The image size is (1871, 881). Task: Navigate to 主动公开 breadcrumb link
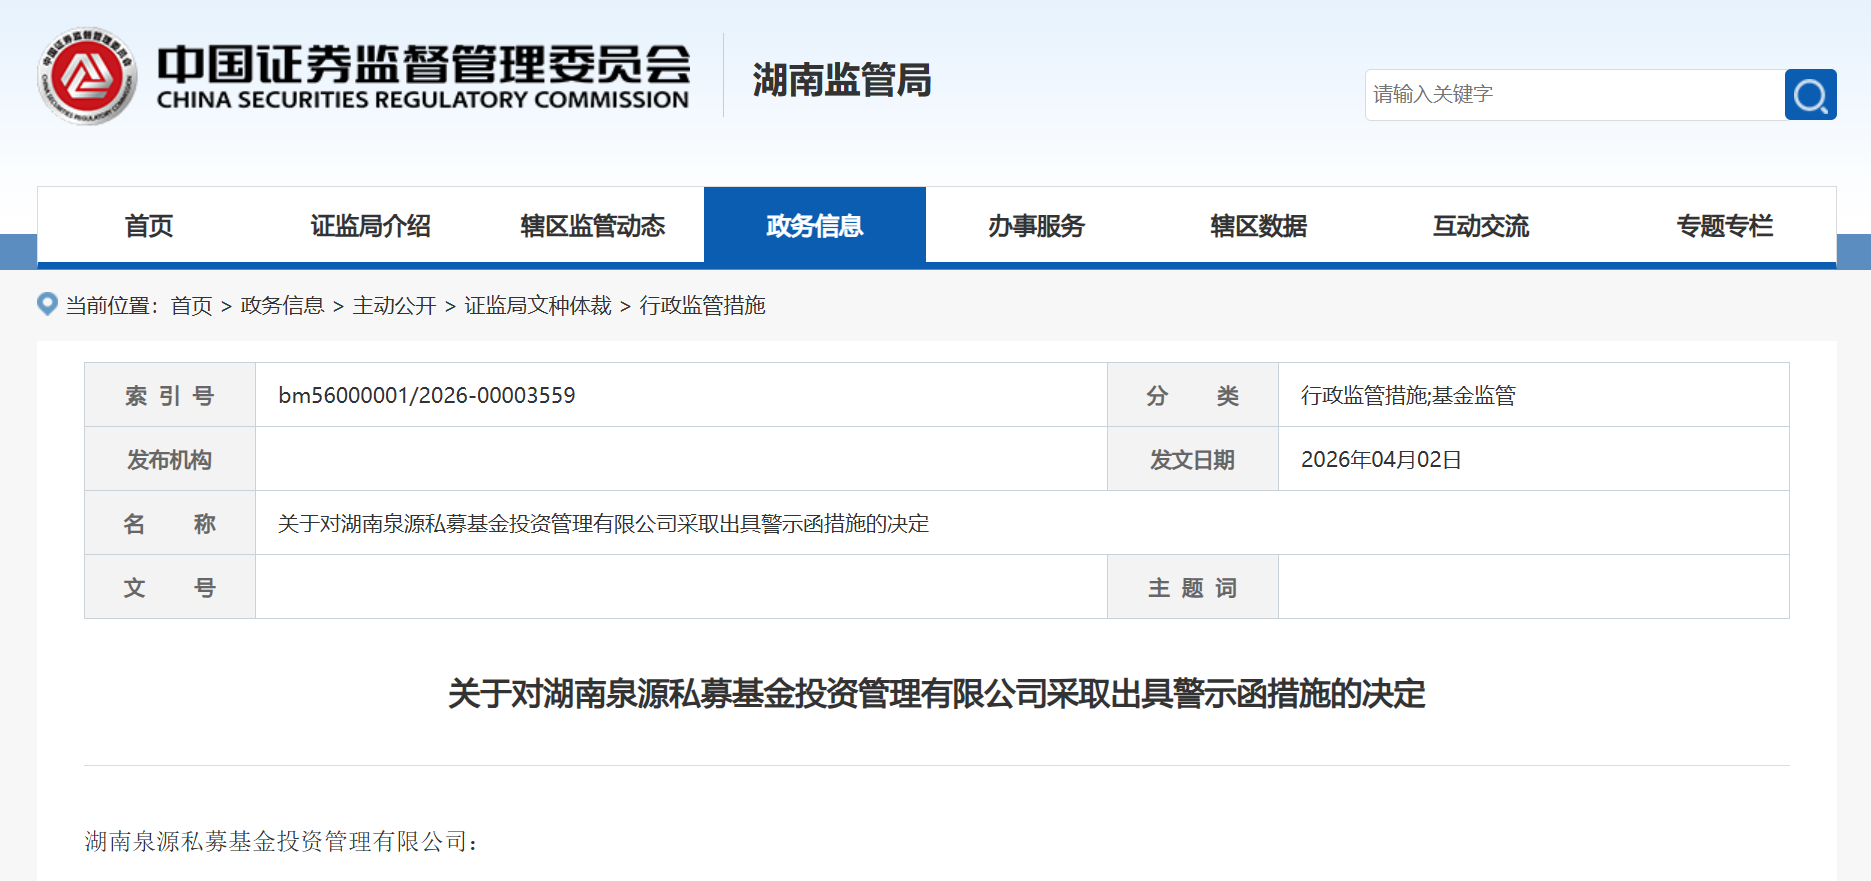394,306
